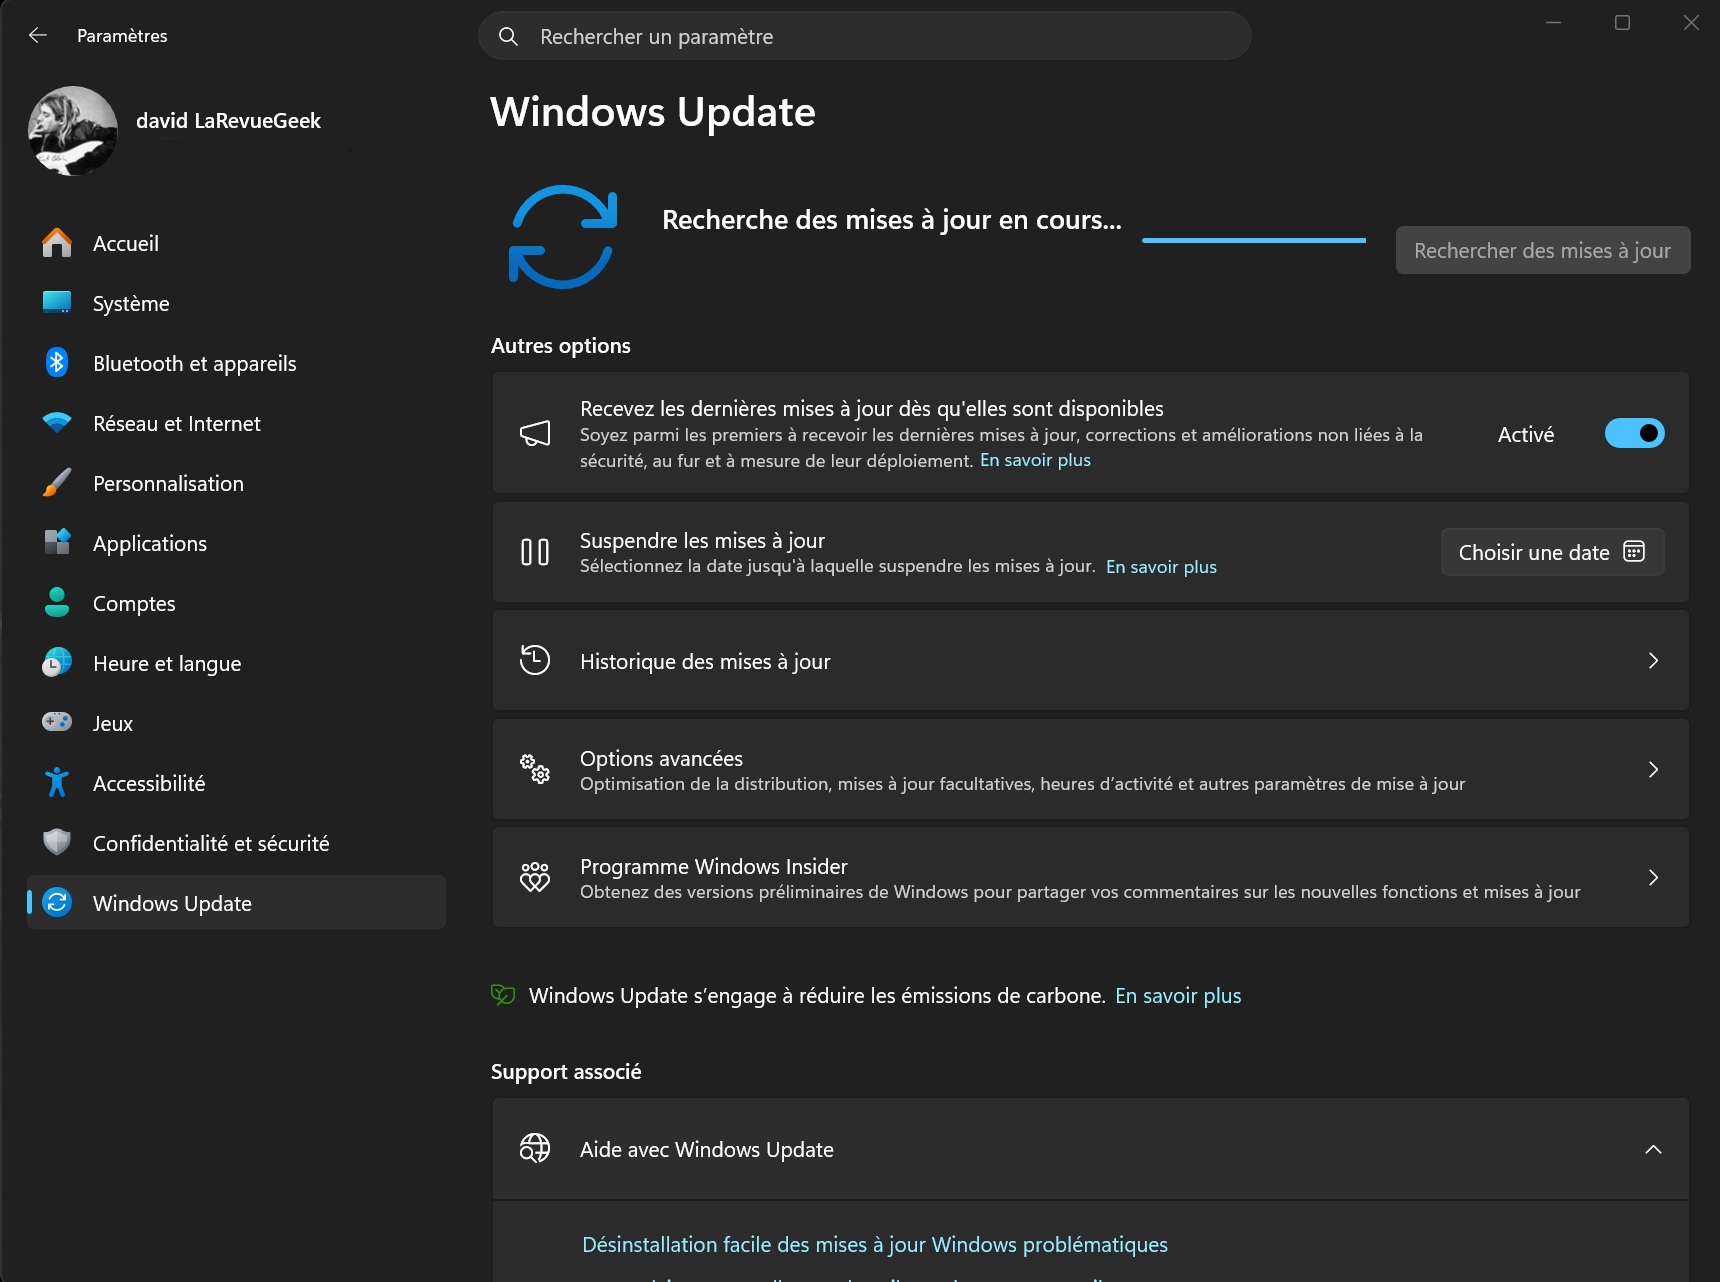
Task: Click the Confidentialité et sécurité shield icon
Action: click(57, 843)
